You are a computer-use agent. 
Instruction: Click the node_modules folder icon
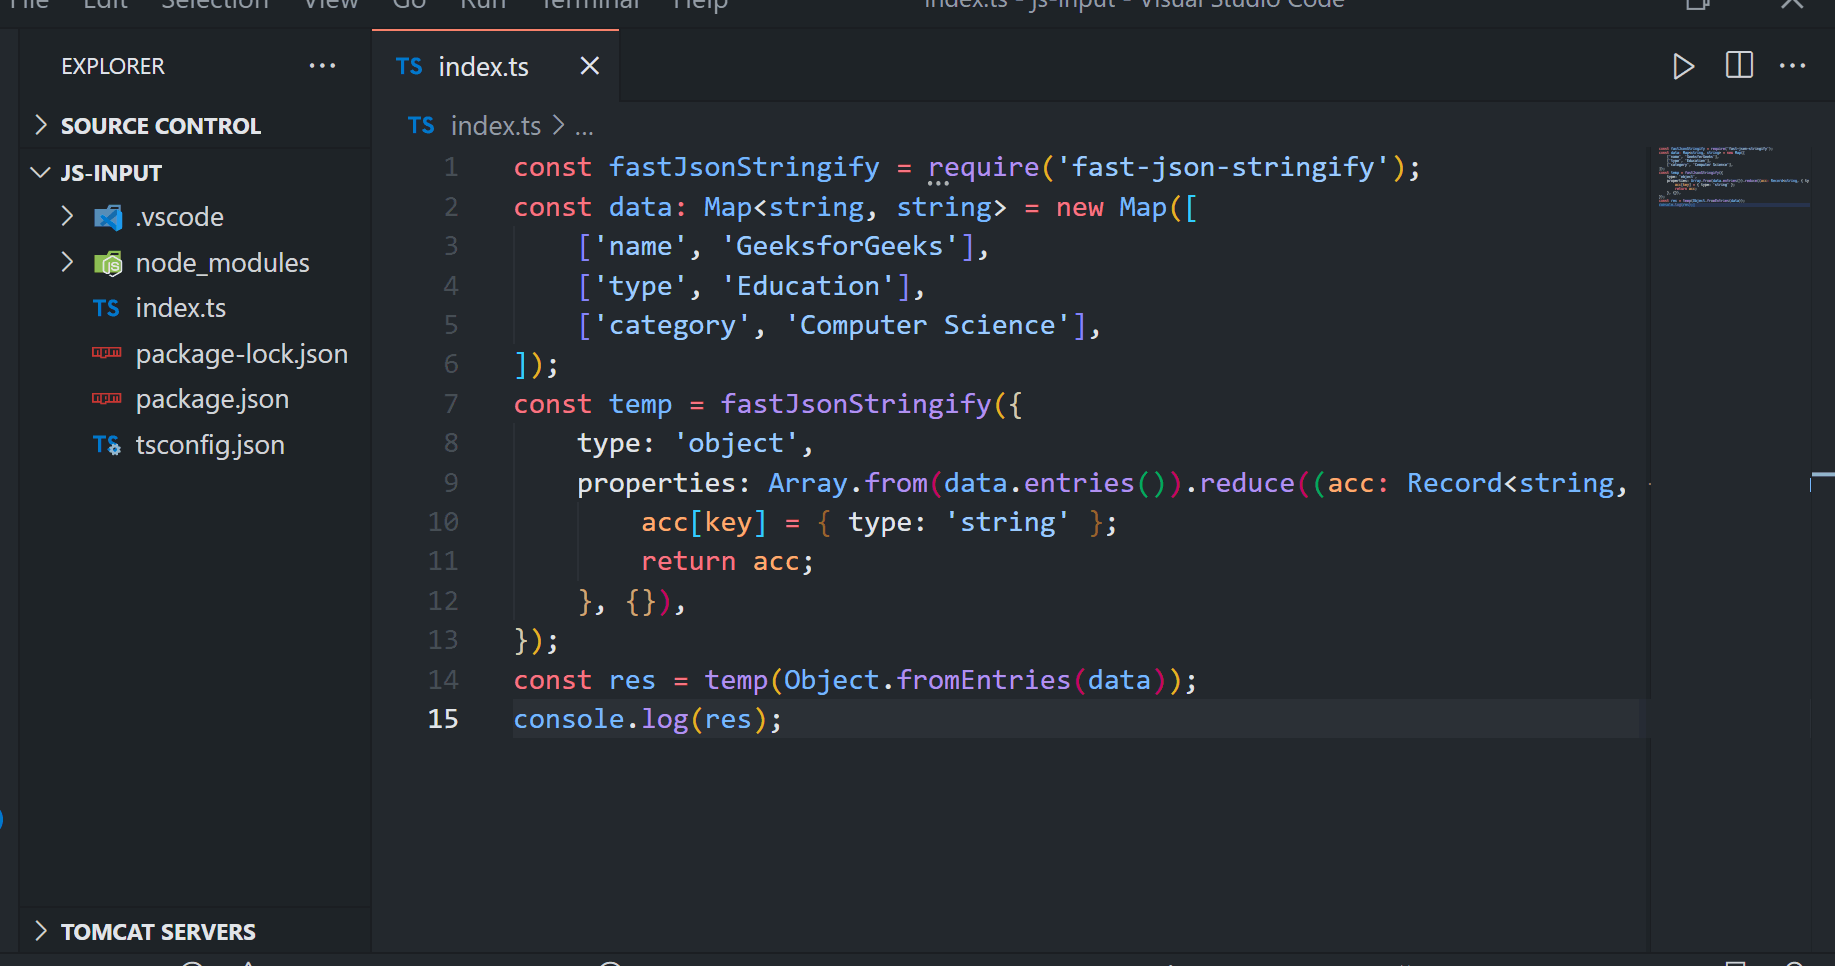108,262
